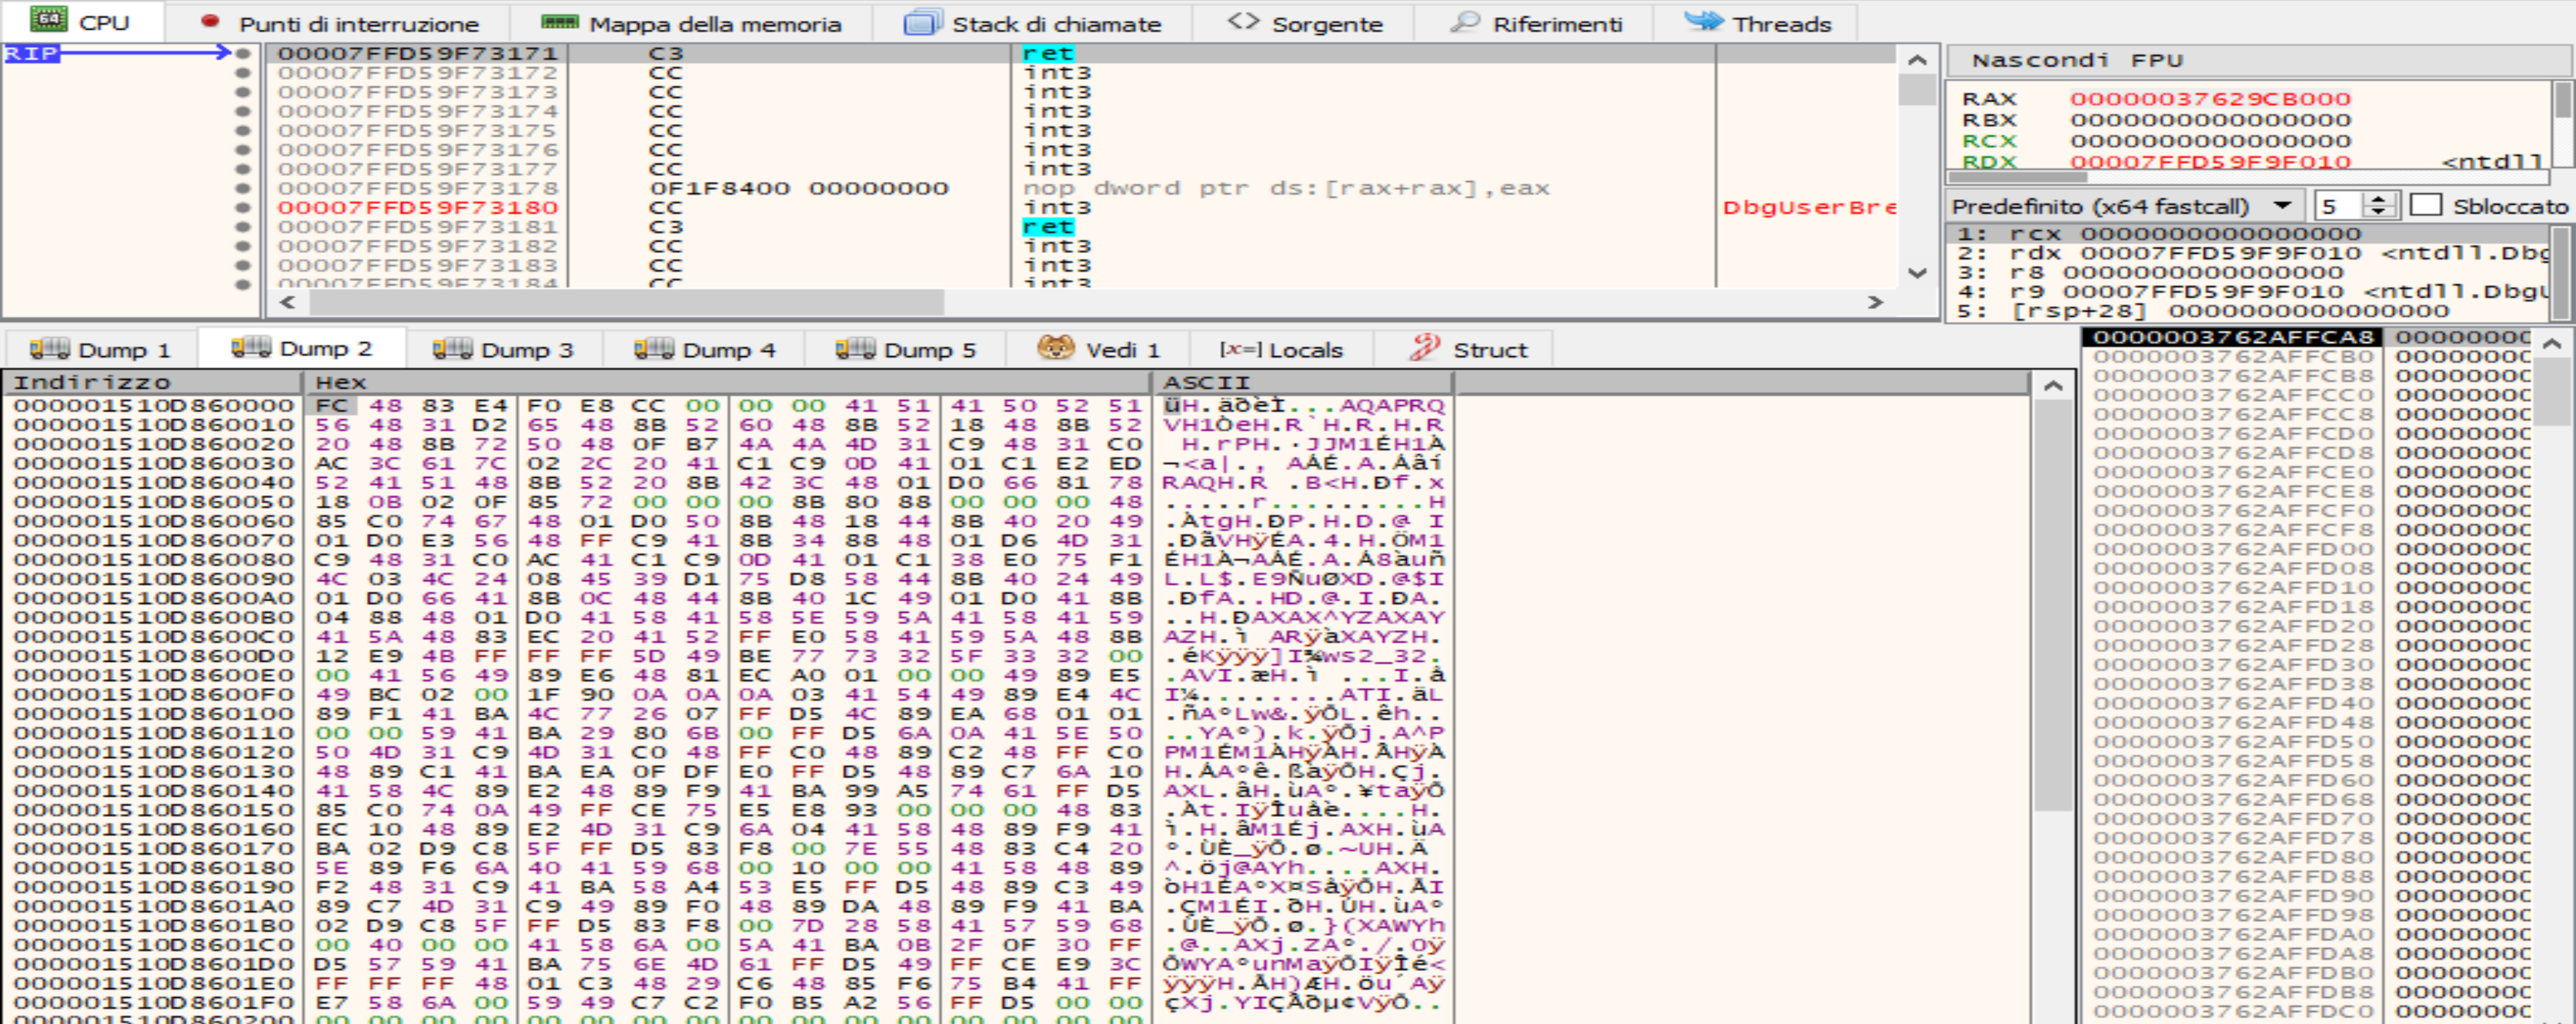
Task: Click the CPU tab chip icon
Action: click(x=48, y=20)
